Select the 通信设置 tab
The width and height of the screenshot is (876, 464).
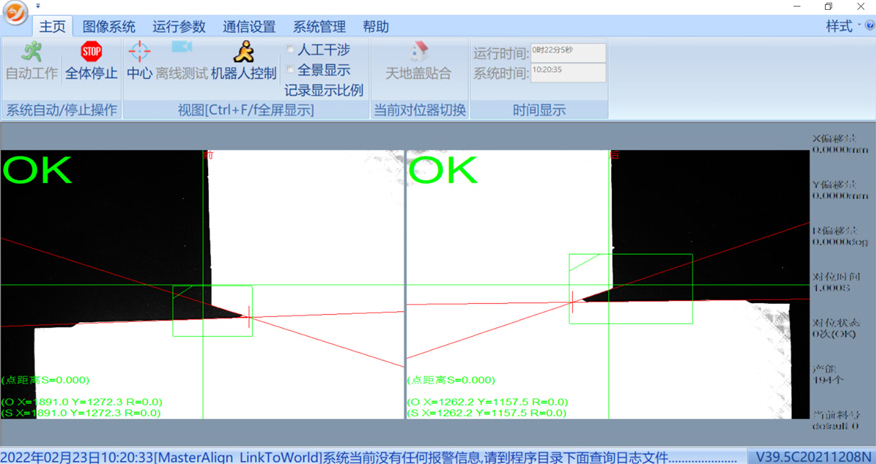[249, 27]
